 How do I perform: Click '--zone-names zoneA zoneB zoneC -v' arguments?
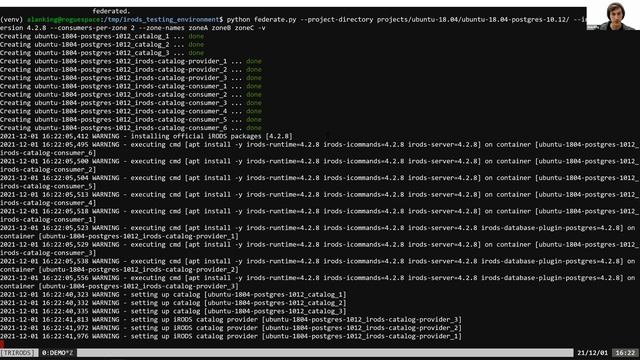(202, 28)
